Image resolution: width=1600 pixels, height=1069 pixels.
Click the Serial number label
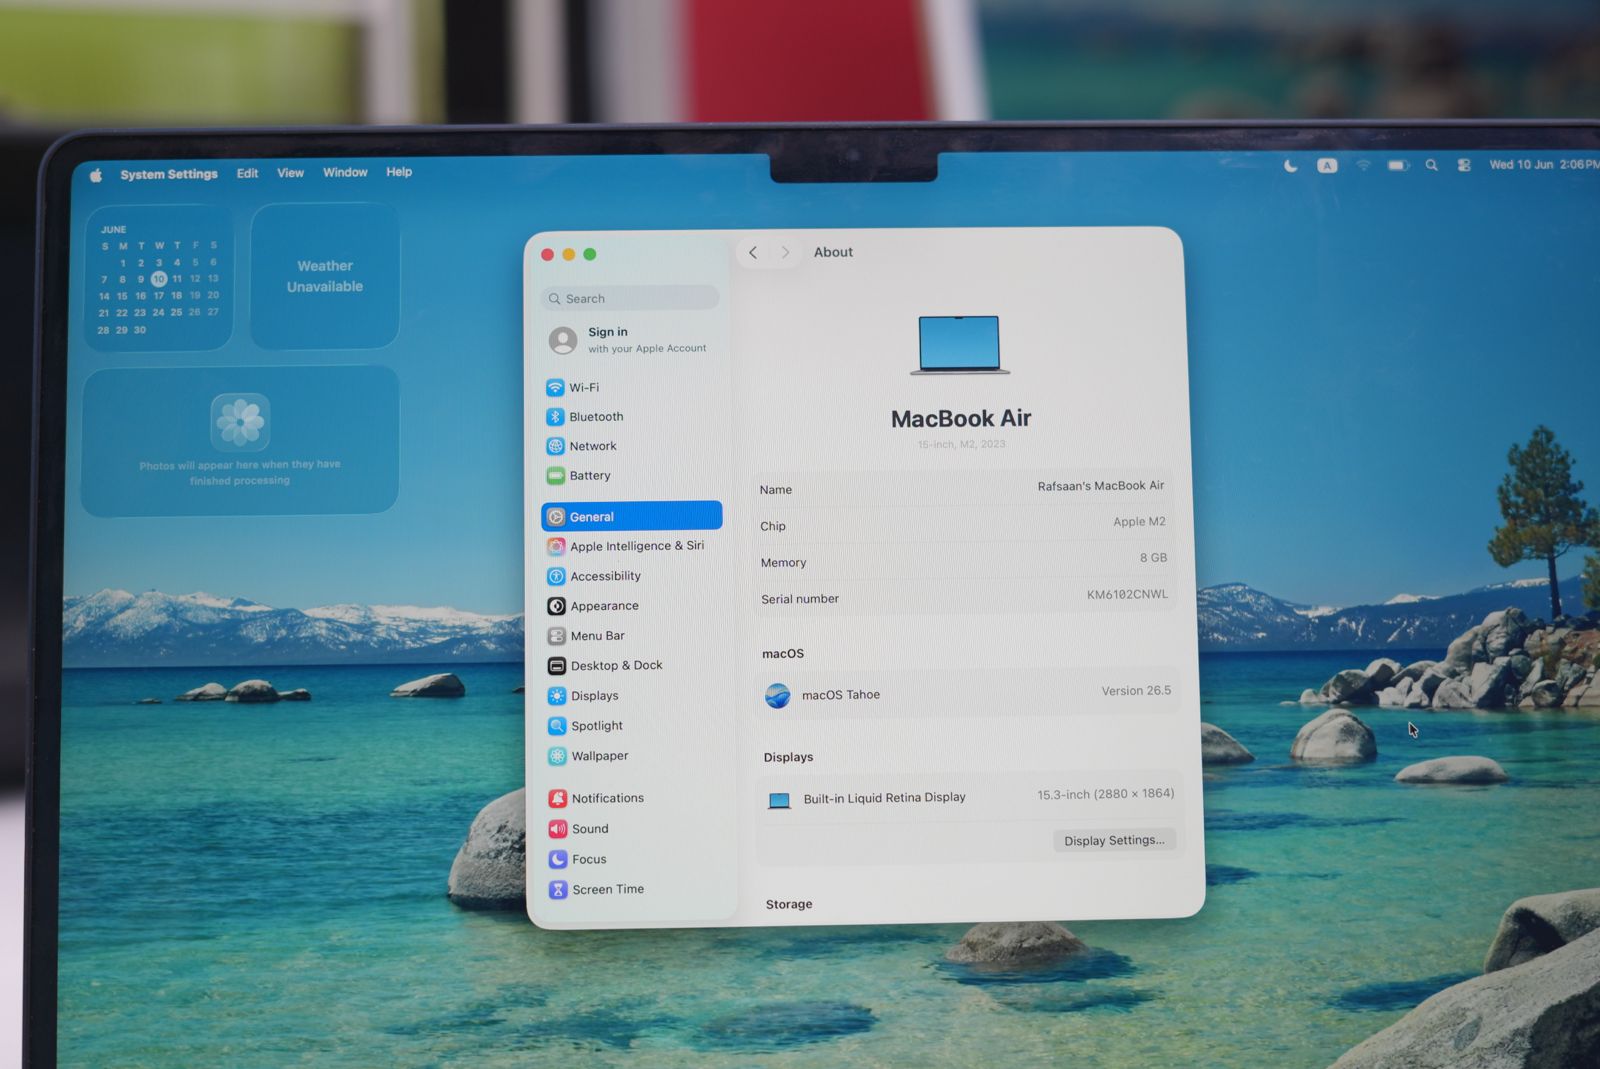pyautogui.click(x=800, y=599)
